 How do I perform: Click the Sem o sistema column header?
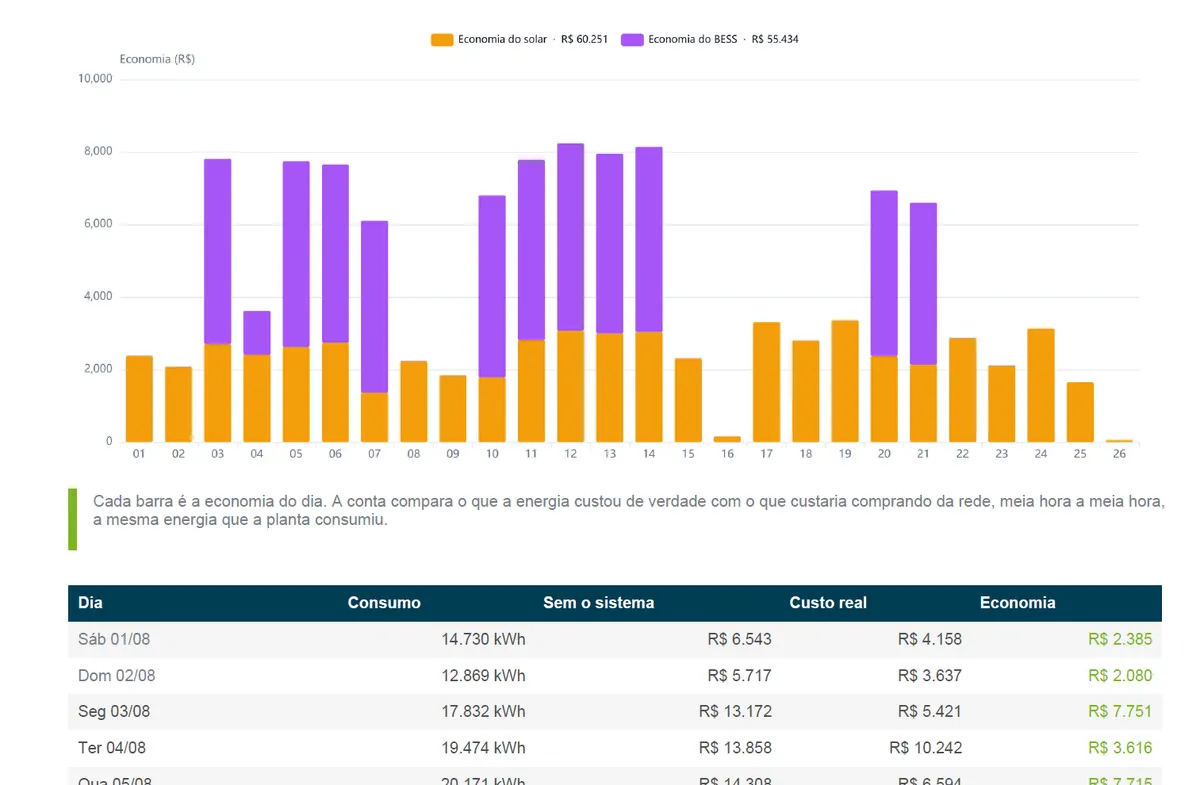(599, 603)
